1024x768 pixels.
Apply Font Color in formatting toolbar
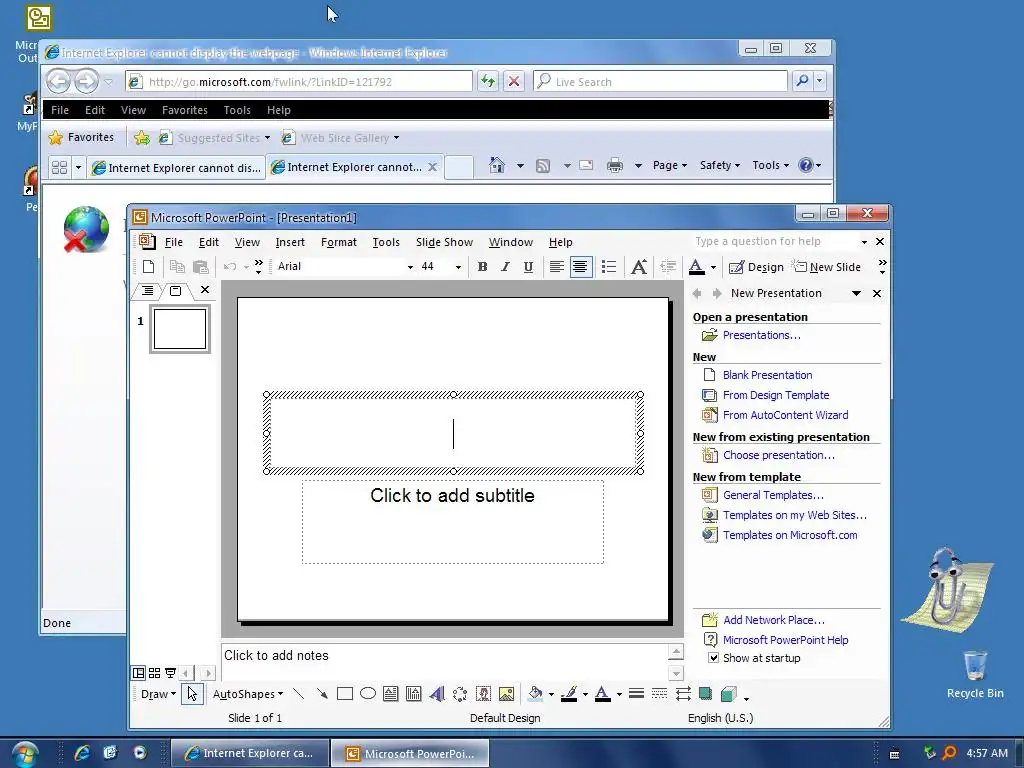696,266
